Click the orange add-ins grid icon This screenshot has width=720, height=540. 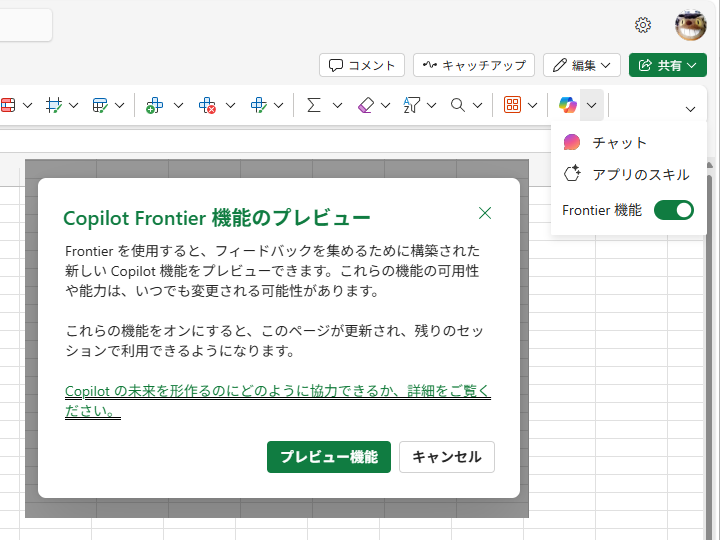pyautogui.click(x=512, y=105)
